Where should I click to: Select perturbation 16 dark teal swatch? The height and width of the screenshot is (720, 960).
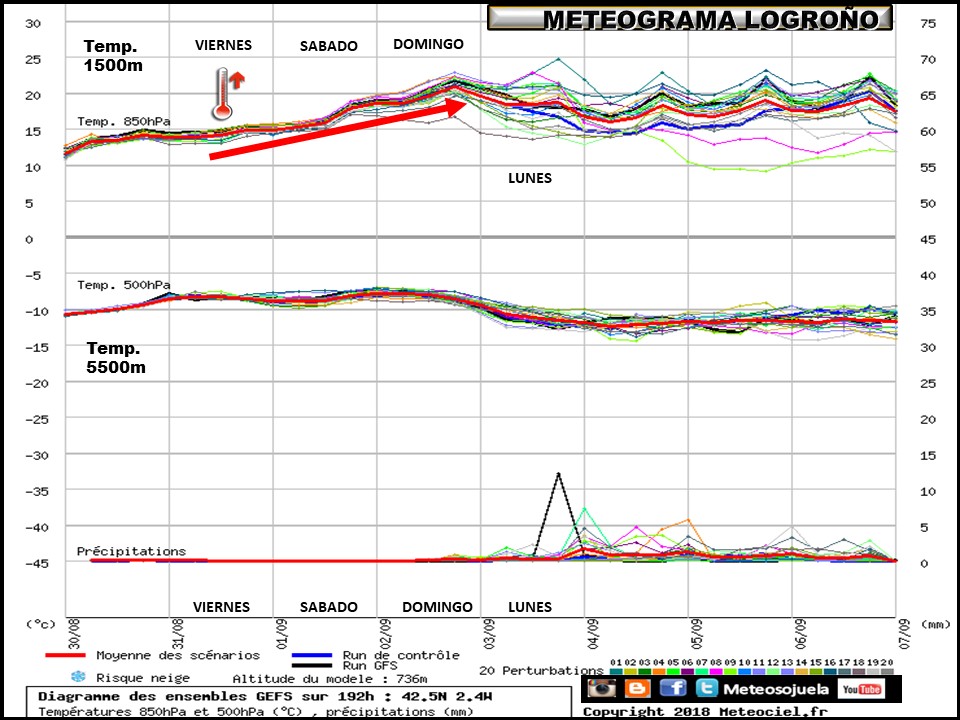coord(830,672)
